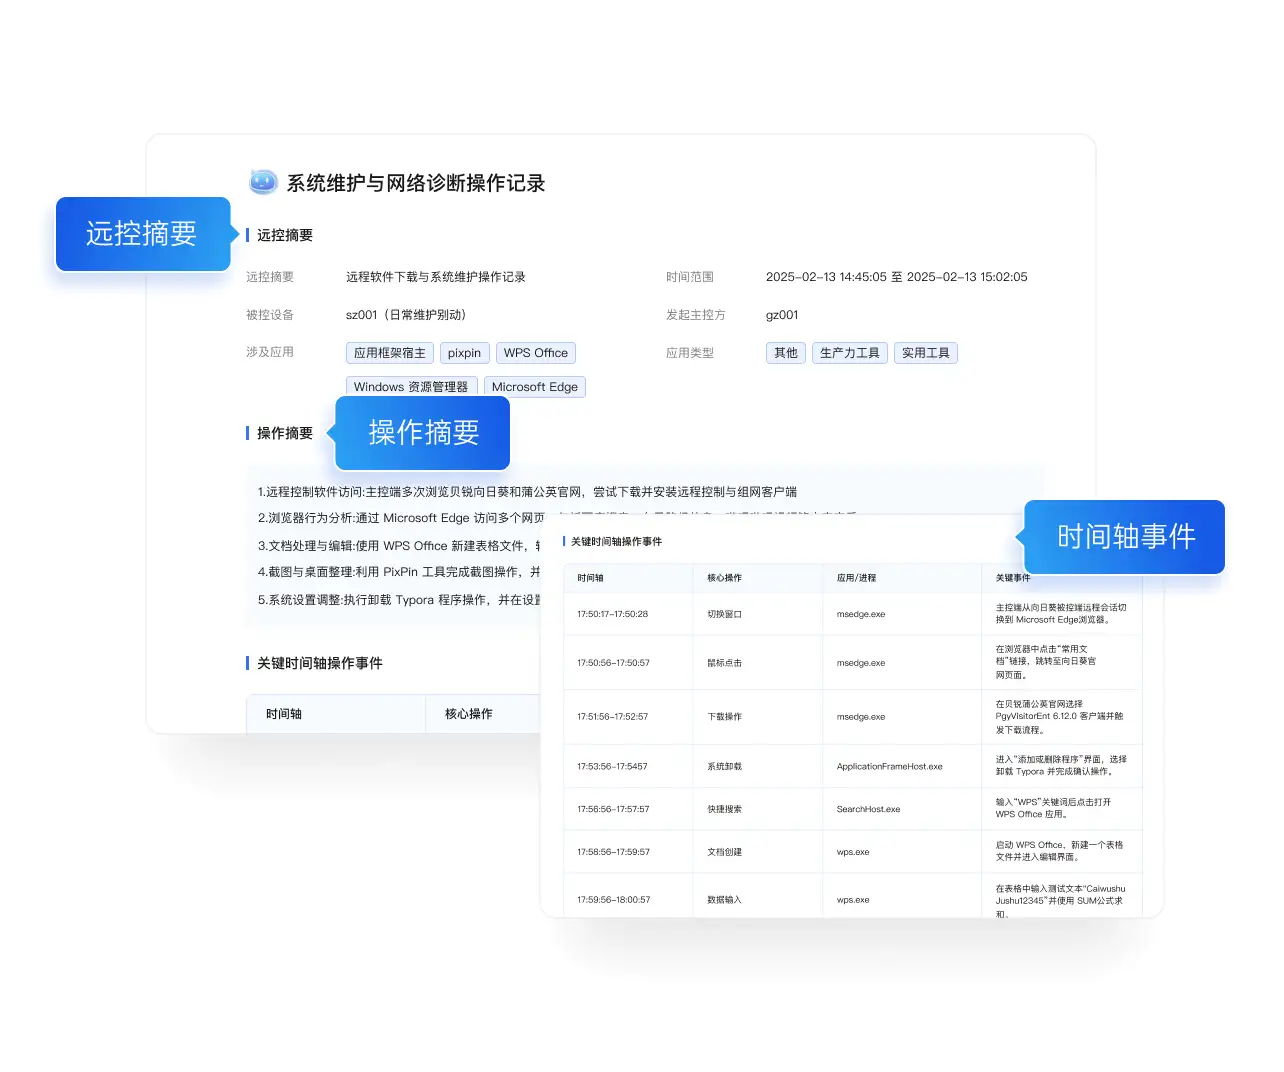Select the "应用框架宿主" application tag
The image size is (1284, 1072).
click(x=389, y=352)
